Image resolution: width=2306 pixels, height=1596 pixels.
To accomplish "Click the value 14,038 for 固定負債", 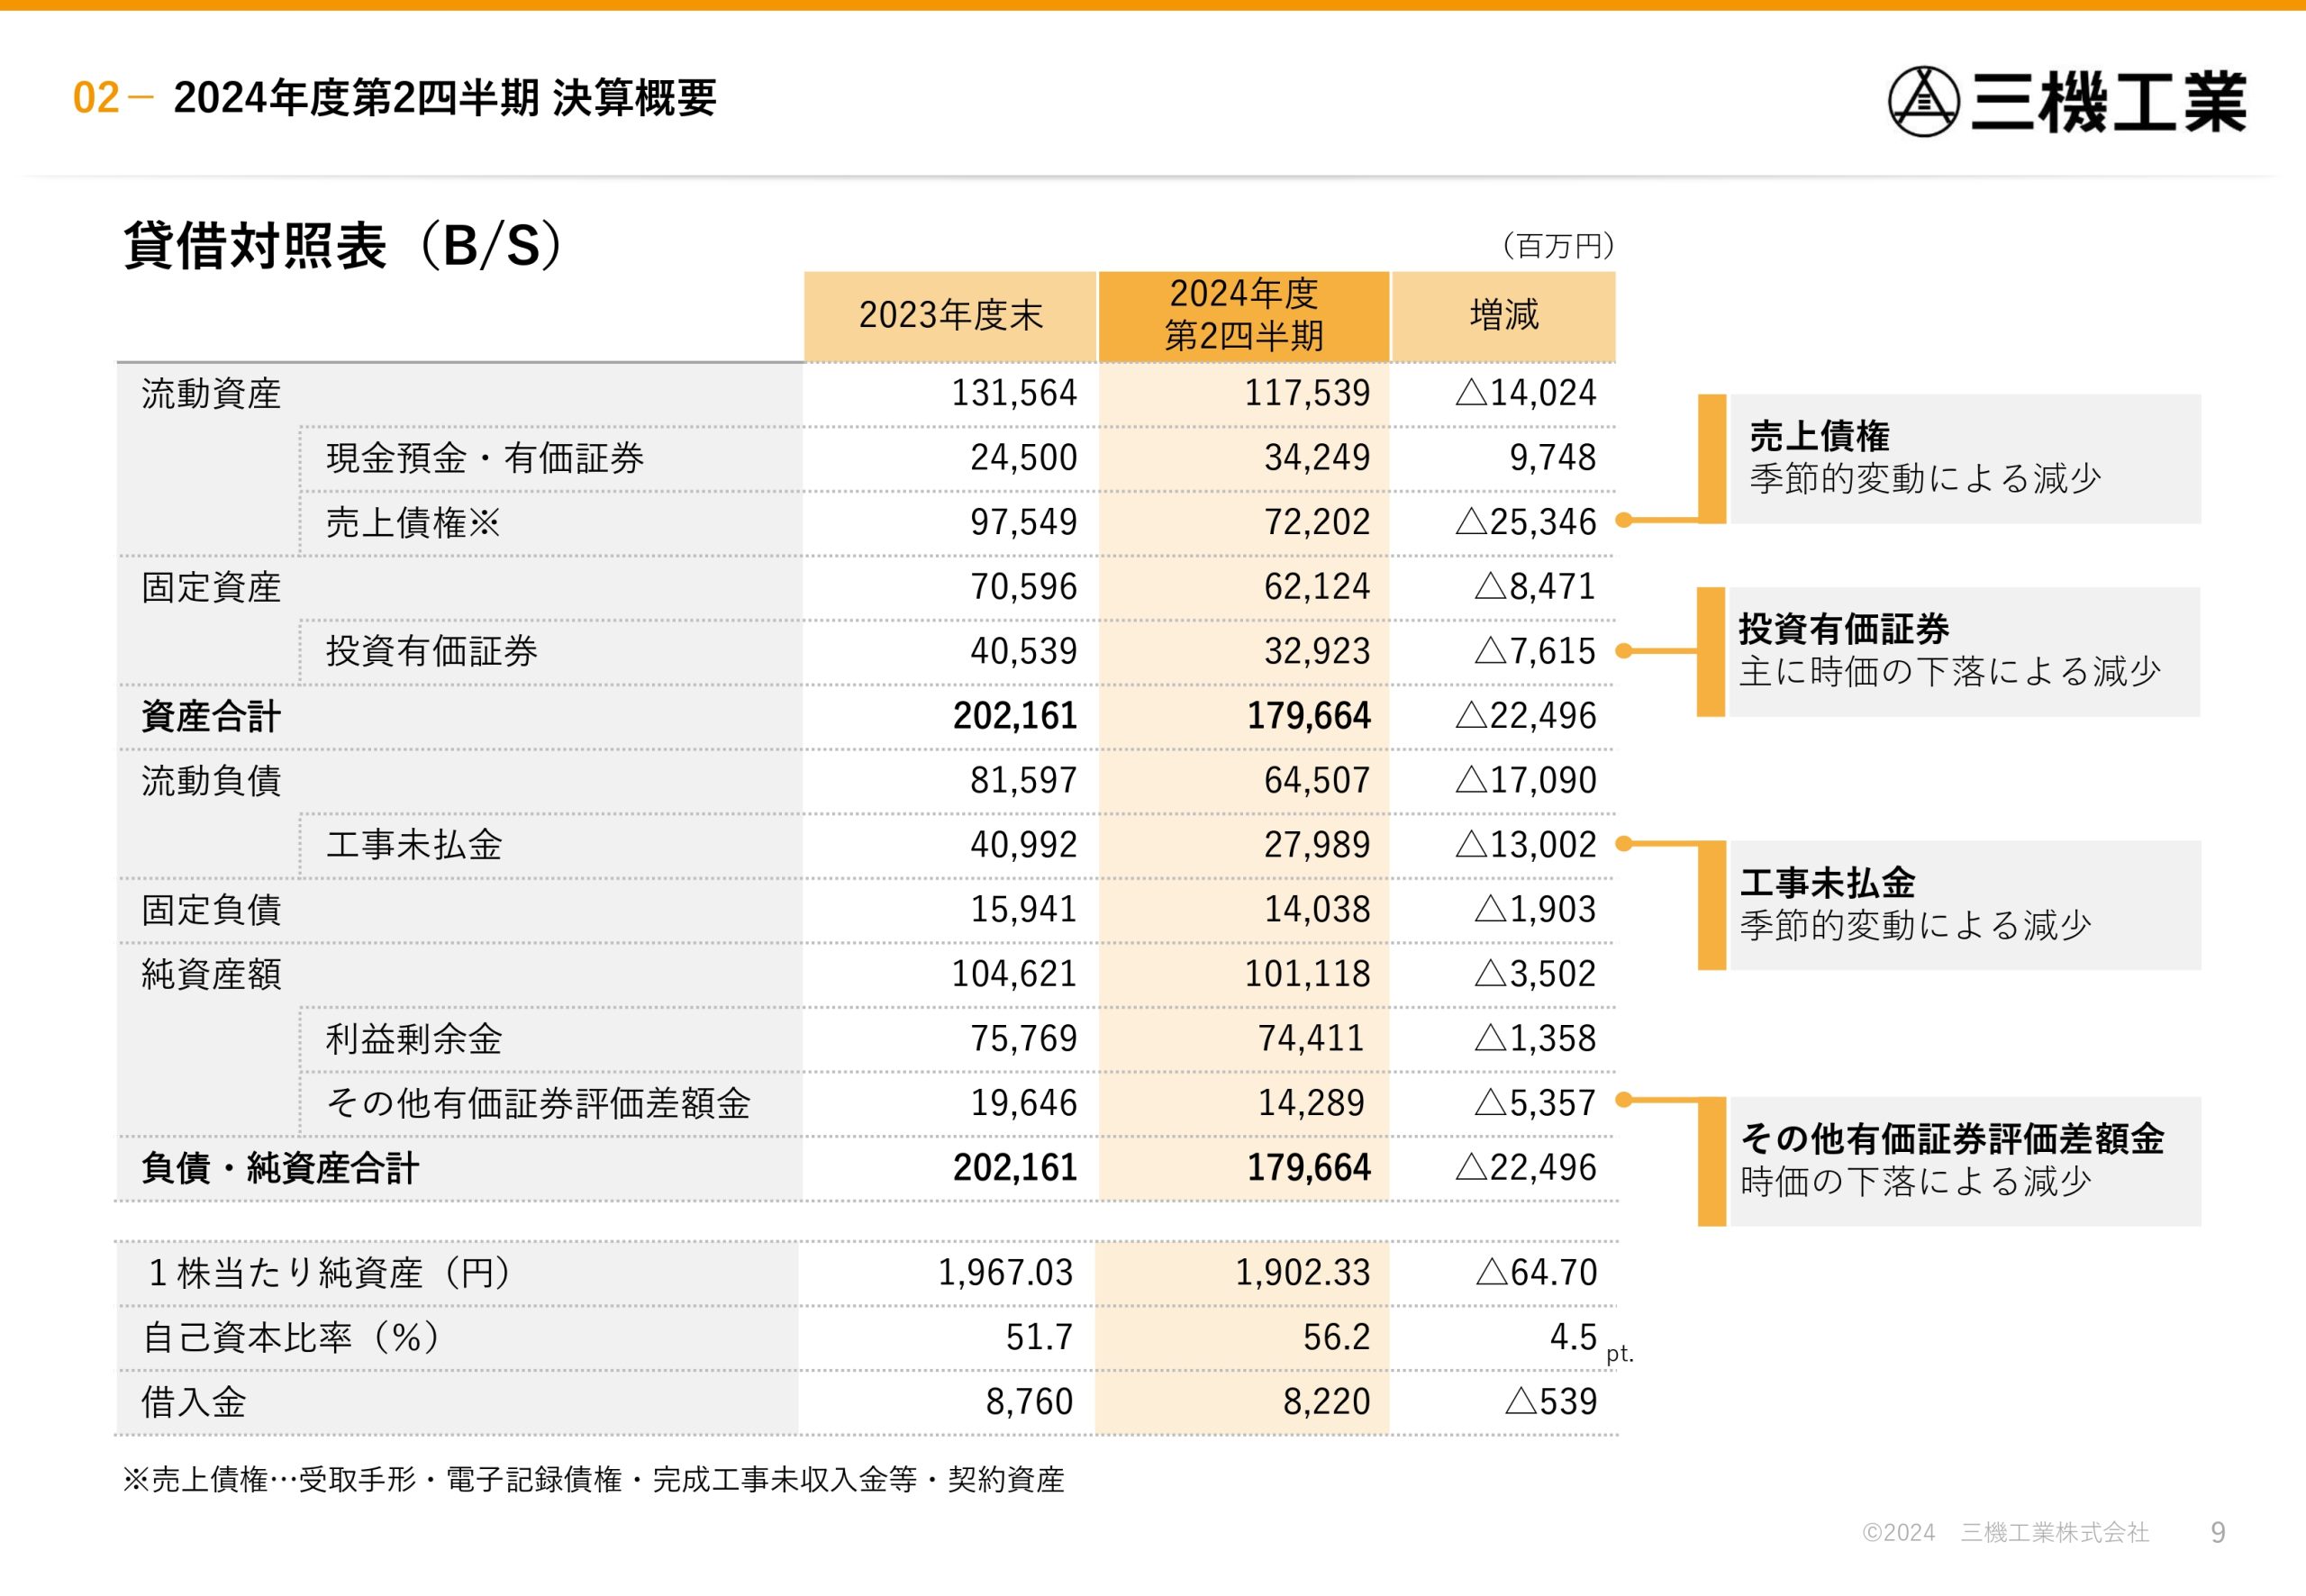I will 1317,909.
